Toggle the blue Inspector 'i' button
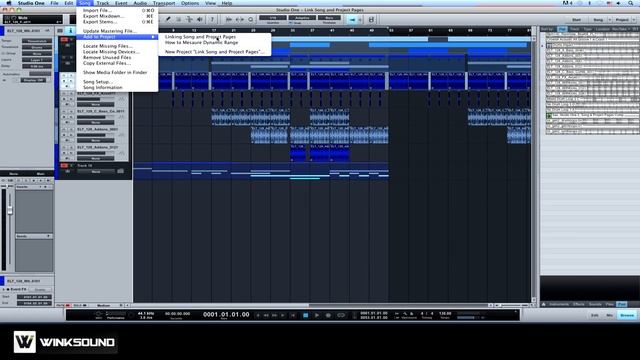 (x=71, y=31)
